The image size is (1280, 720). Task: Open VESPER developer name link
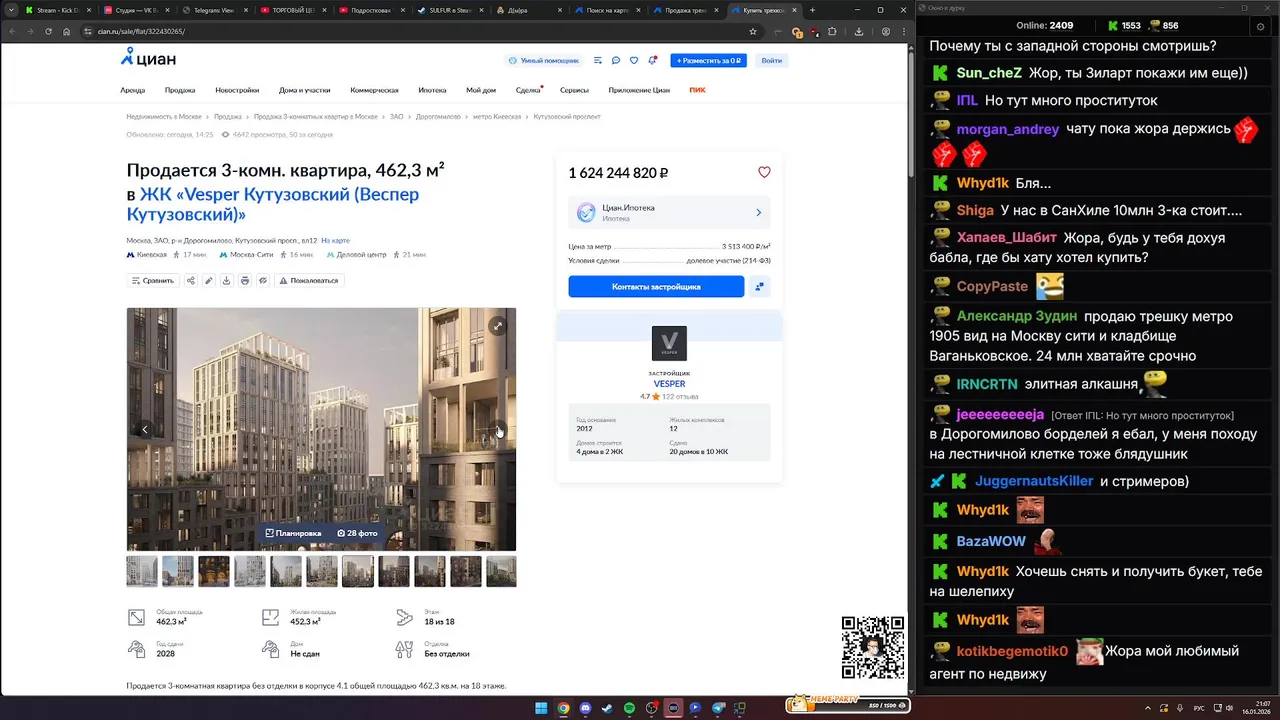click(669, 383)
